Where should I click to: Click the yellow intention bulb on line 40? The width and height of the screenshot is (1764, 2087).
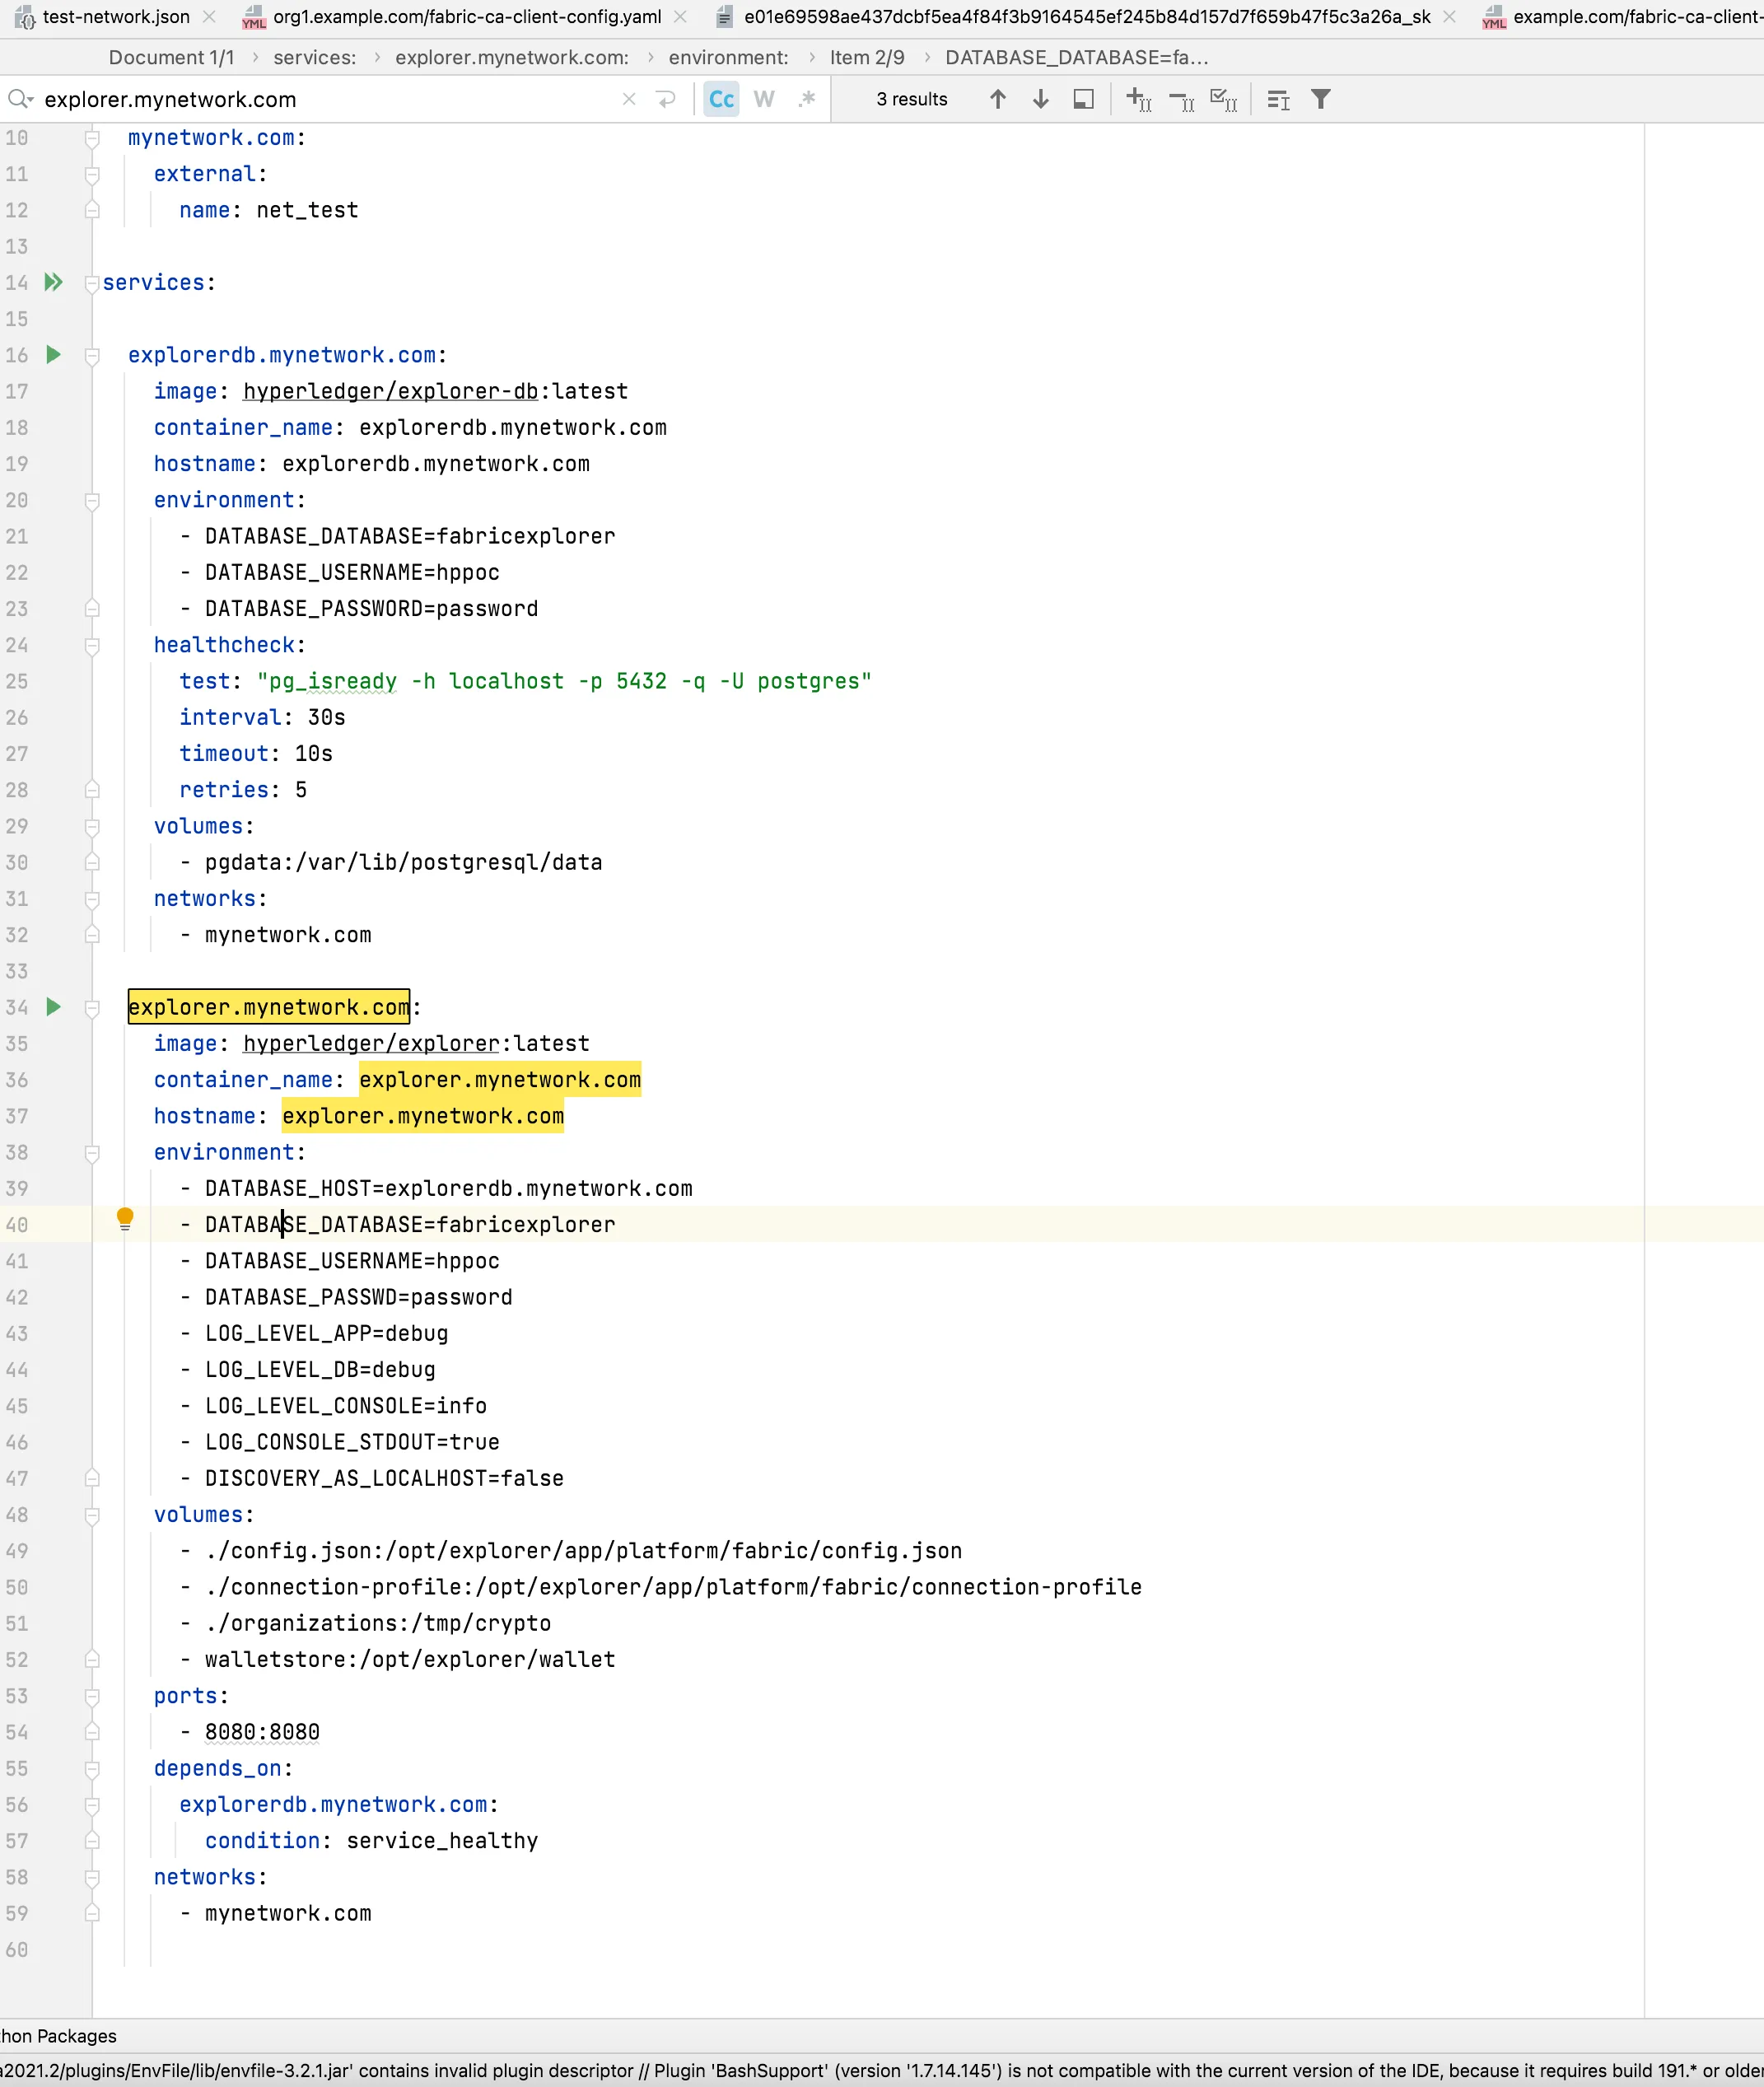tap(125, 1218)
